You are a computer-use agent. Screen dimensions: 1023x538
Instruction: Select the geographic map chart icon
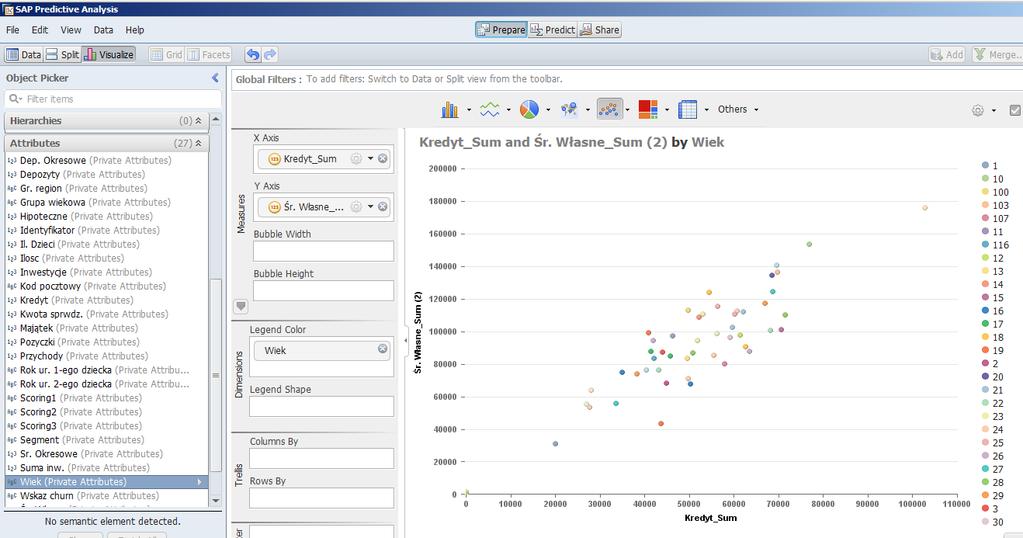(x=569, y=110)
